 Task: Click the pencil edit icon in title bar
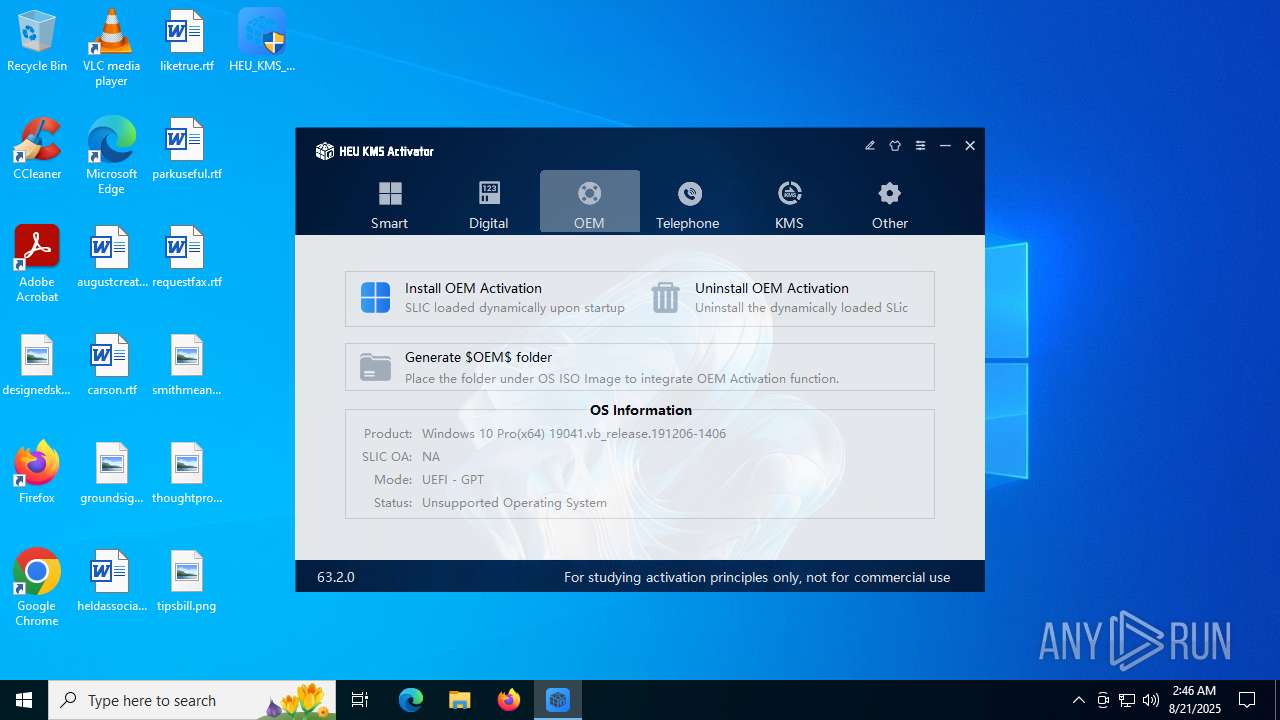[x=870, y=146]
